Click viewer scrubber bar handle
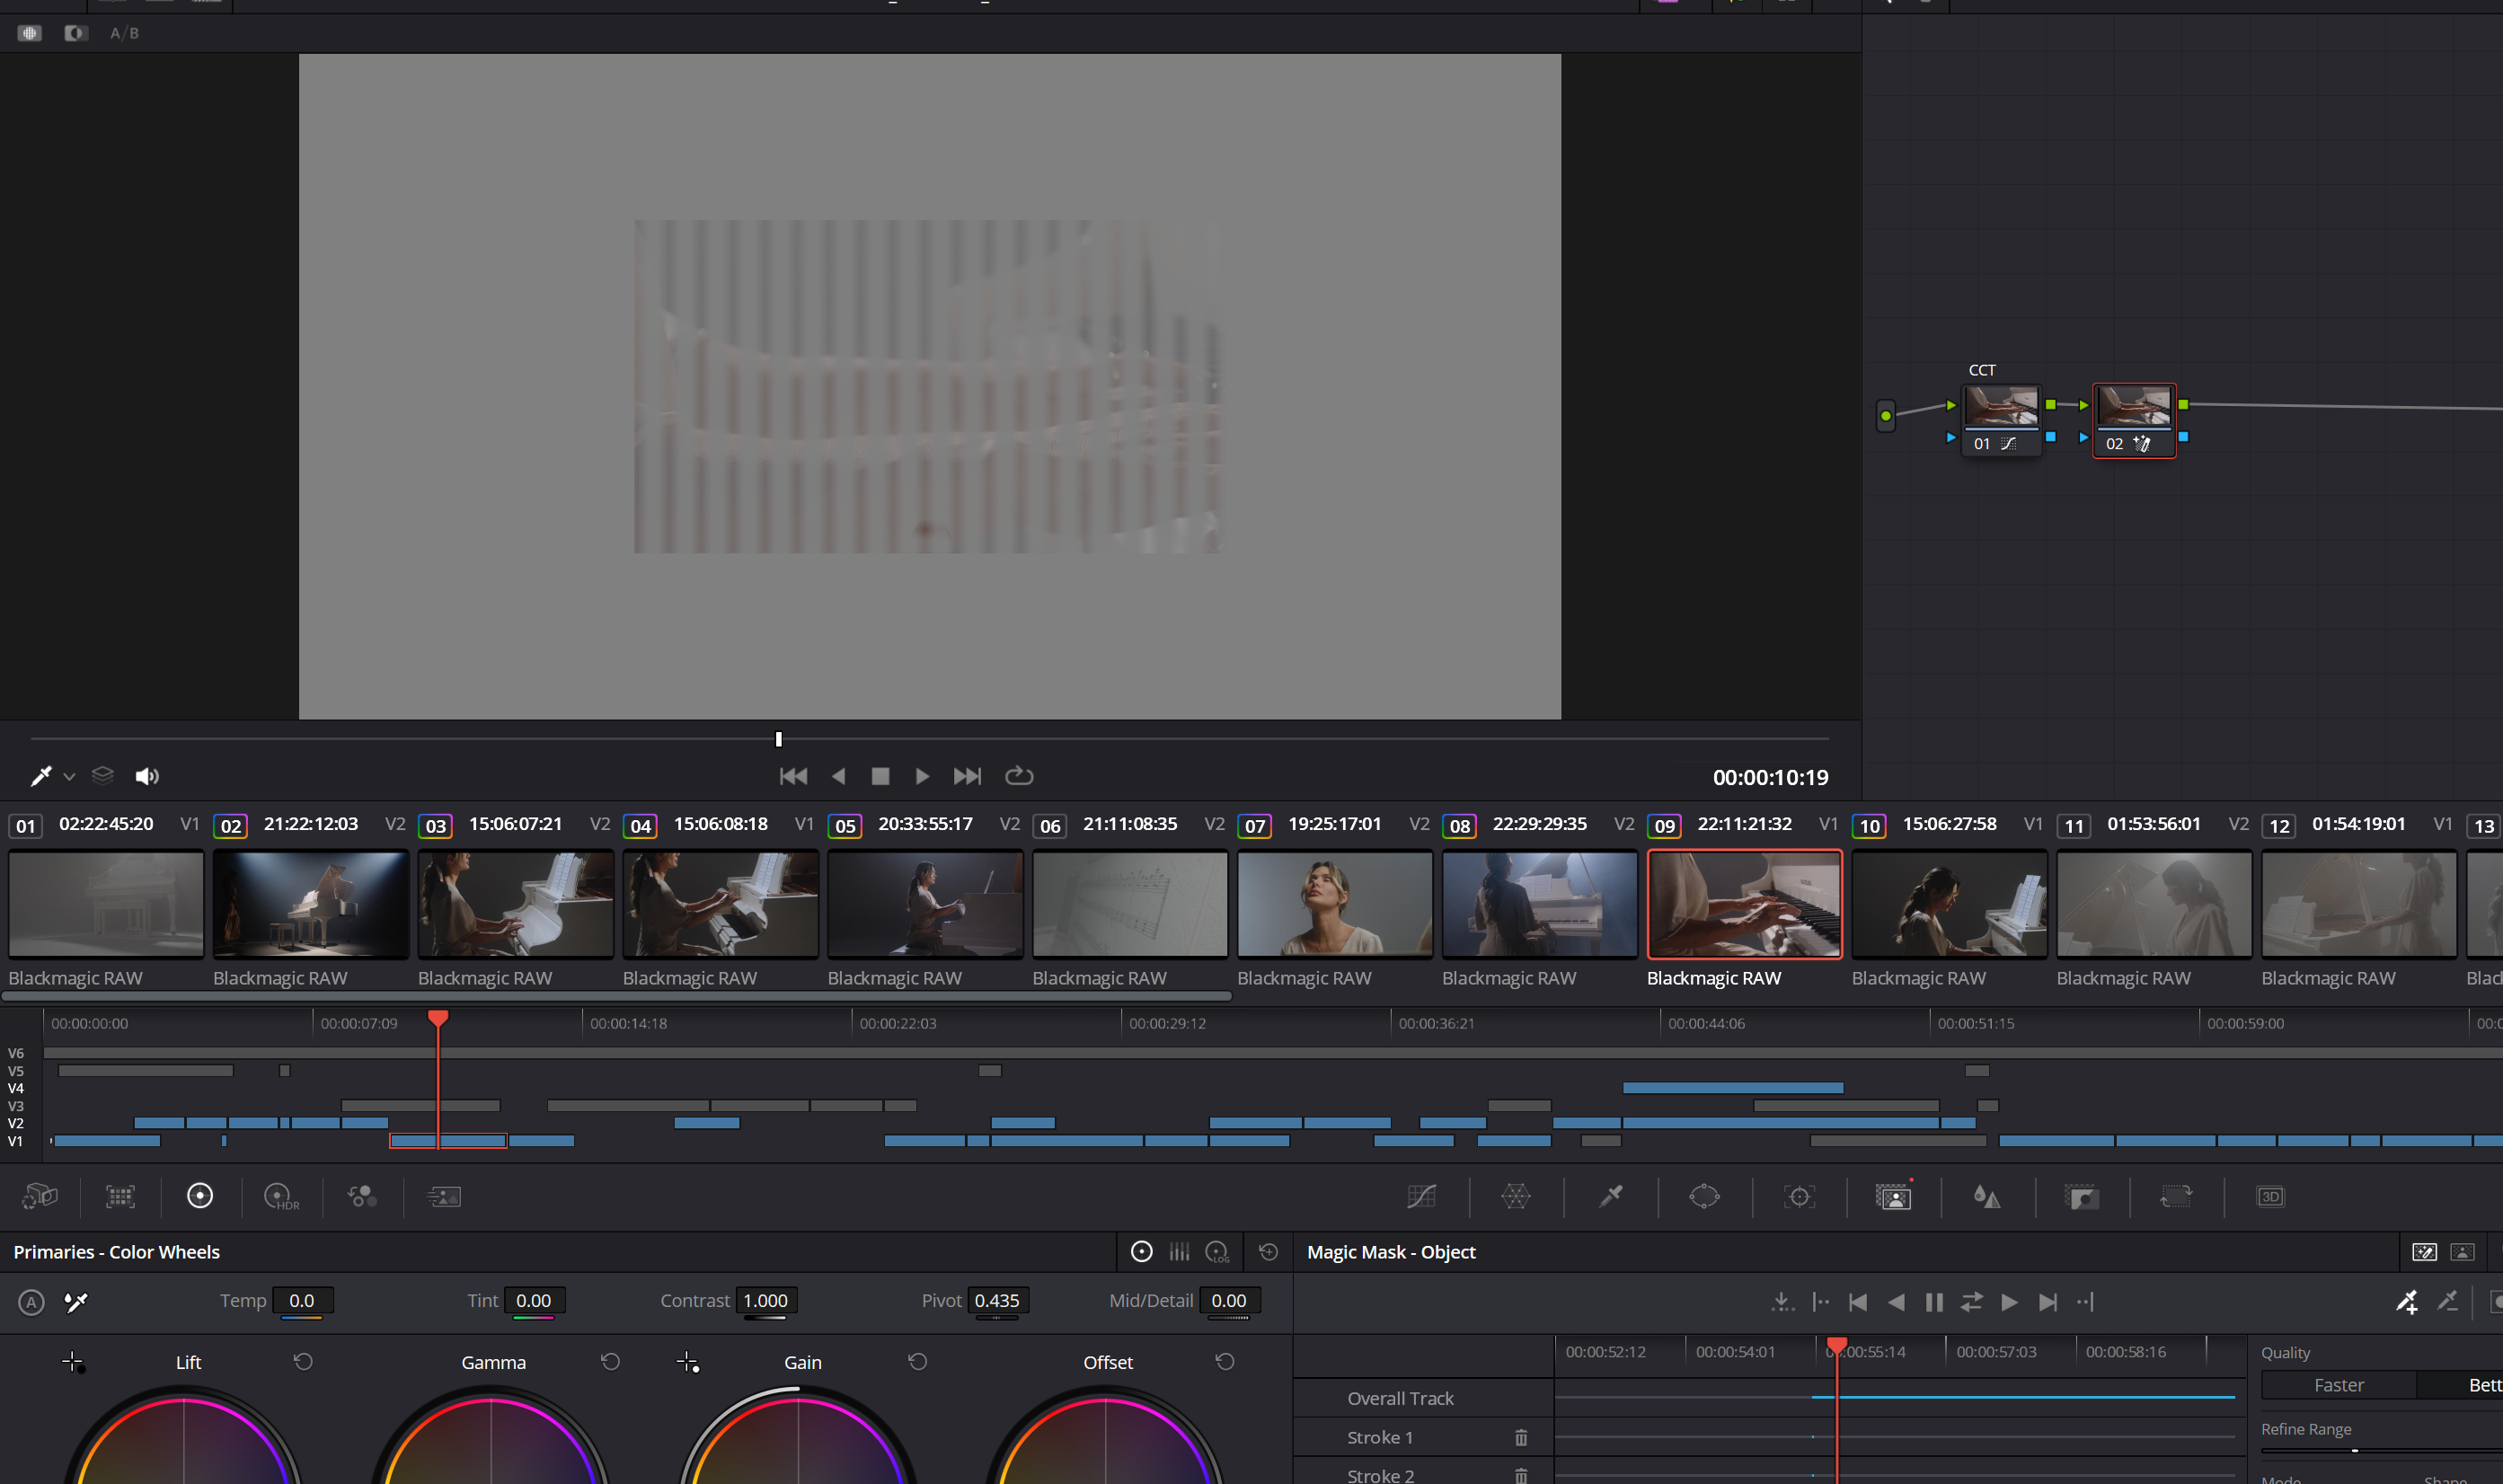Viewport: 2503px width, 1484px height. tap(779, 739)
